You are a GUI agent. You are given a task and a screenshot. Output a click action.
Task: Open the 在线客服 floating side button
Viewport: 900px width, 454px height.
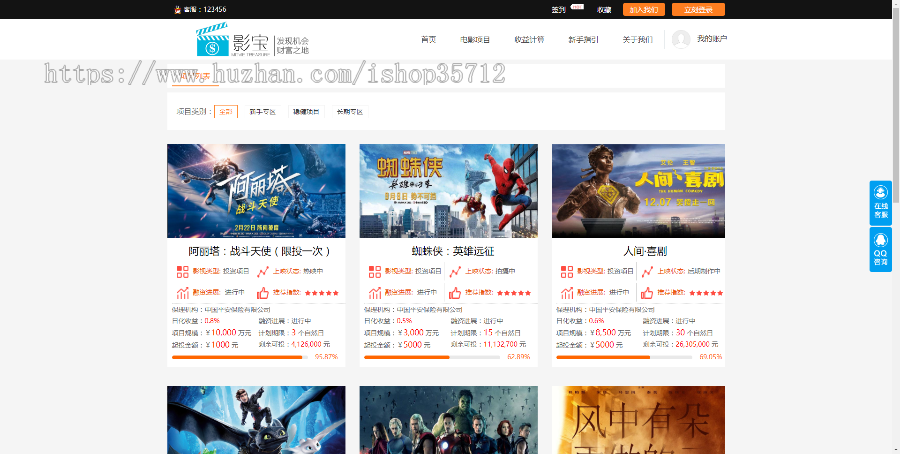880,203
